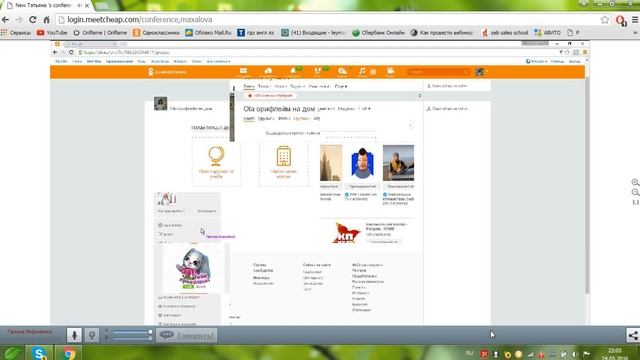
Task: Open Chrome home page button
Action: click(47, 20)
